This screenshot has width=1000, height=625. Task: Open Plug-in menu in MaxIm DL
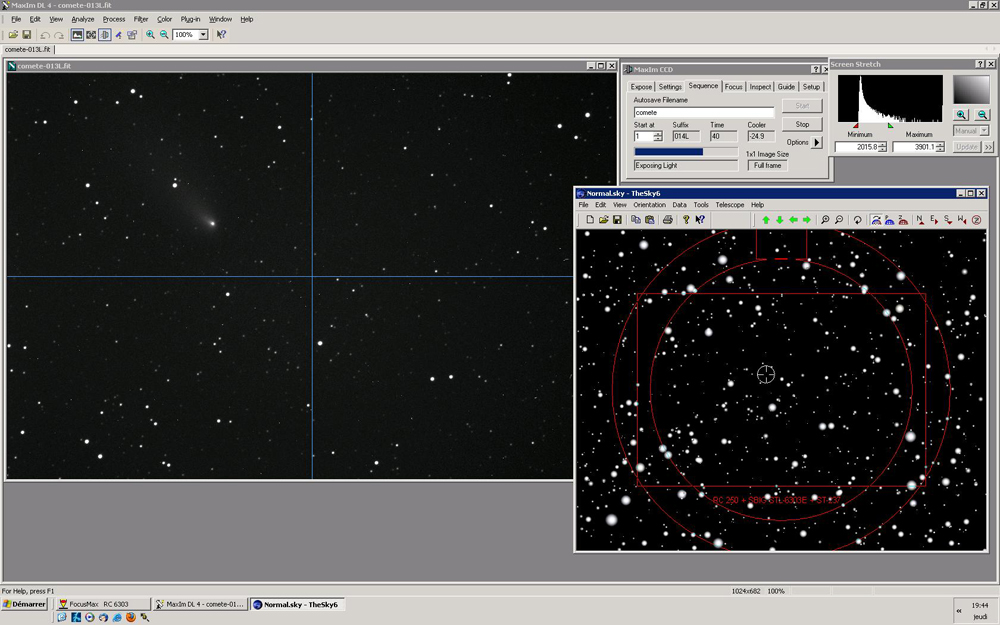coord(190,19)
